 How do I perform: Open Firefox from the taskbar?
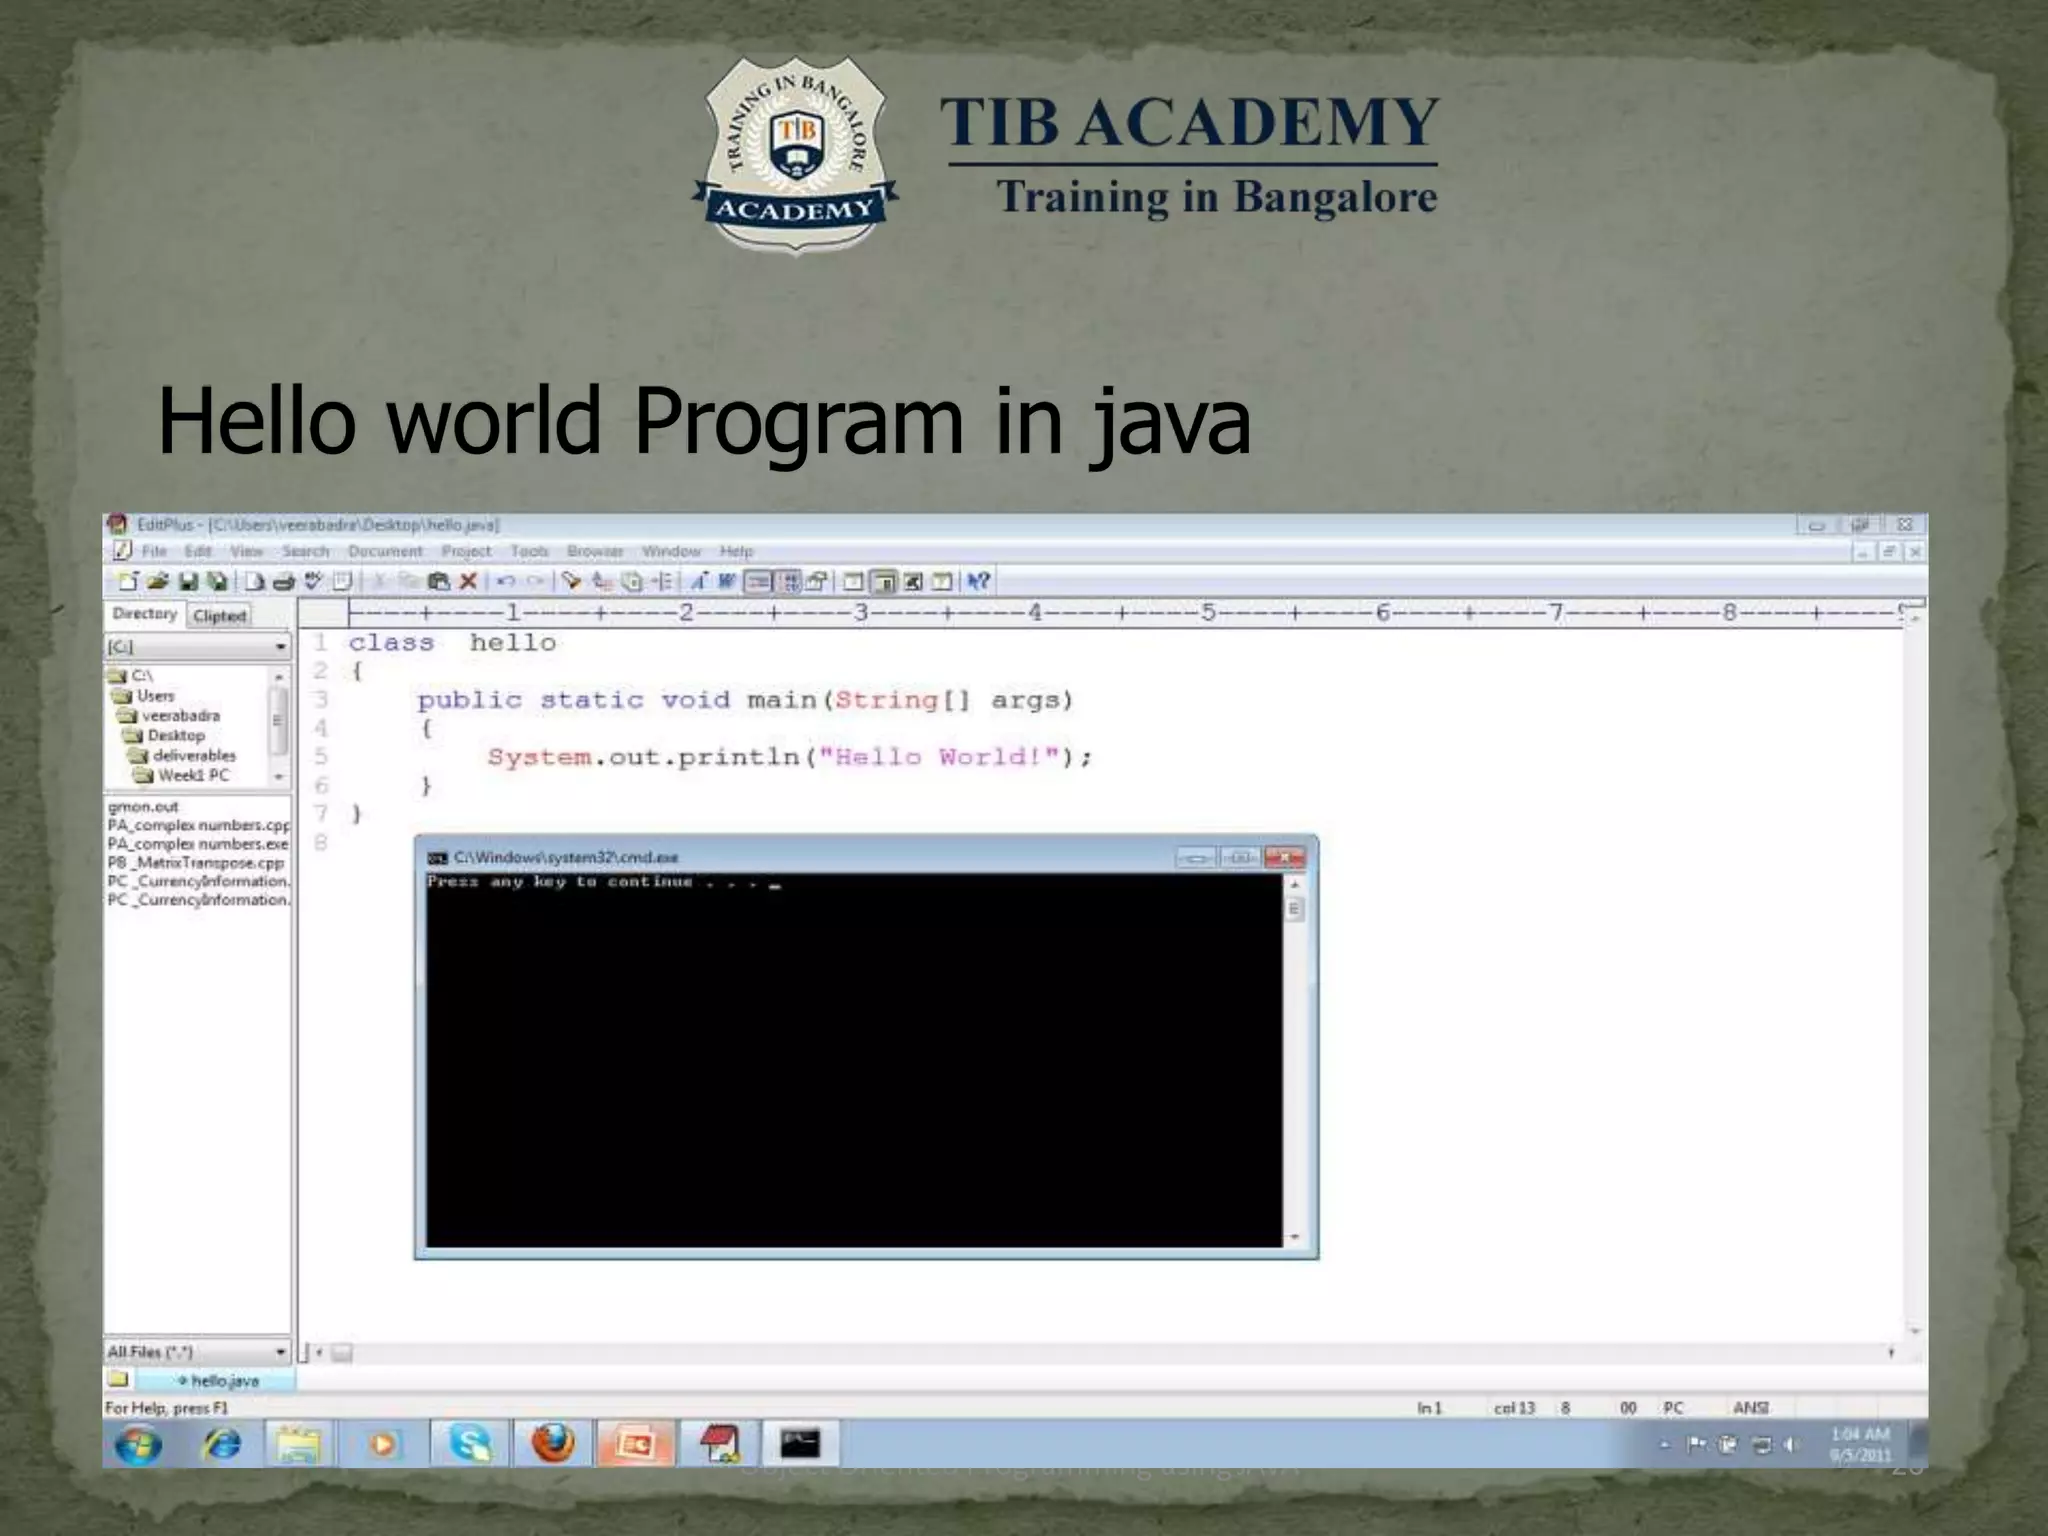pos(552,1444)
